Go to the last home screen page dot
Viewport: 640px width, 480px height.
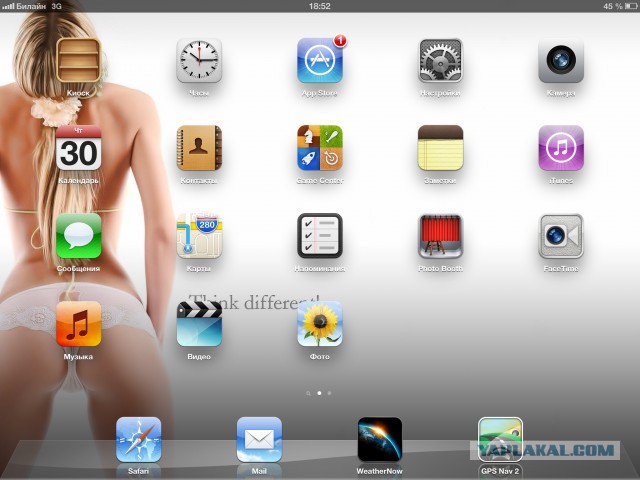click(x=329, y=393)
